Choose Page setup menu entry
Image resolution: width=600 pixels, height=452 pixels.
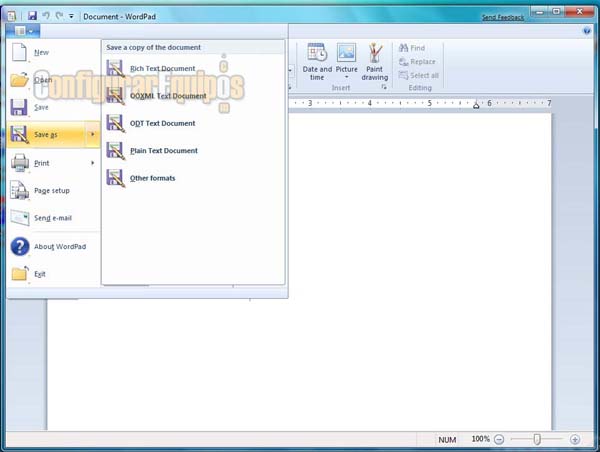52,191
